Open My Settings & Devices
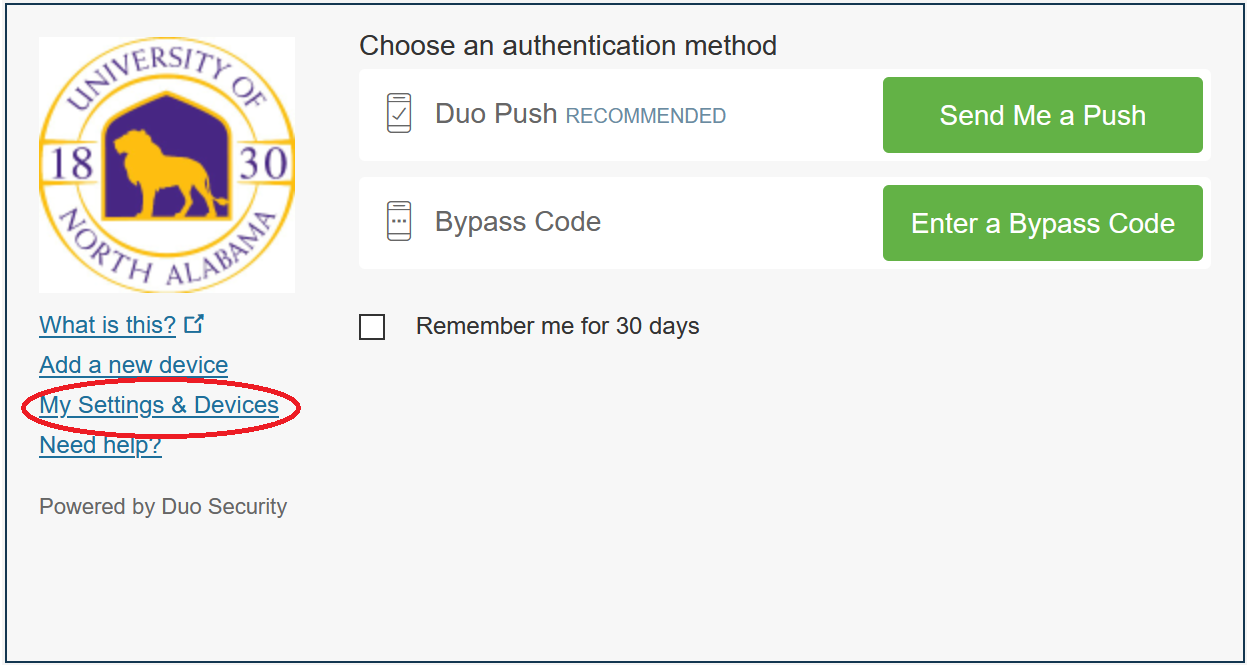1249x665 pixels. click(159, 405)
